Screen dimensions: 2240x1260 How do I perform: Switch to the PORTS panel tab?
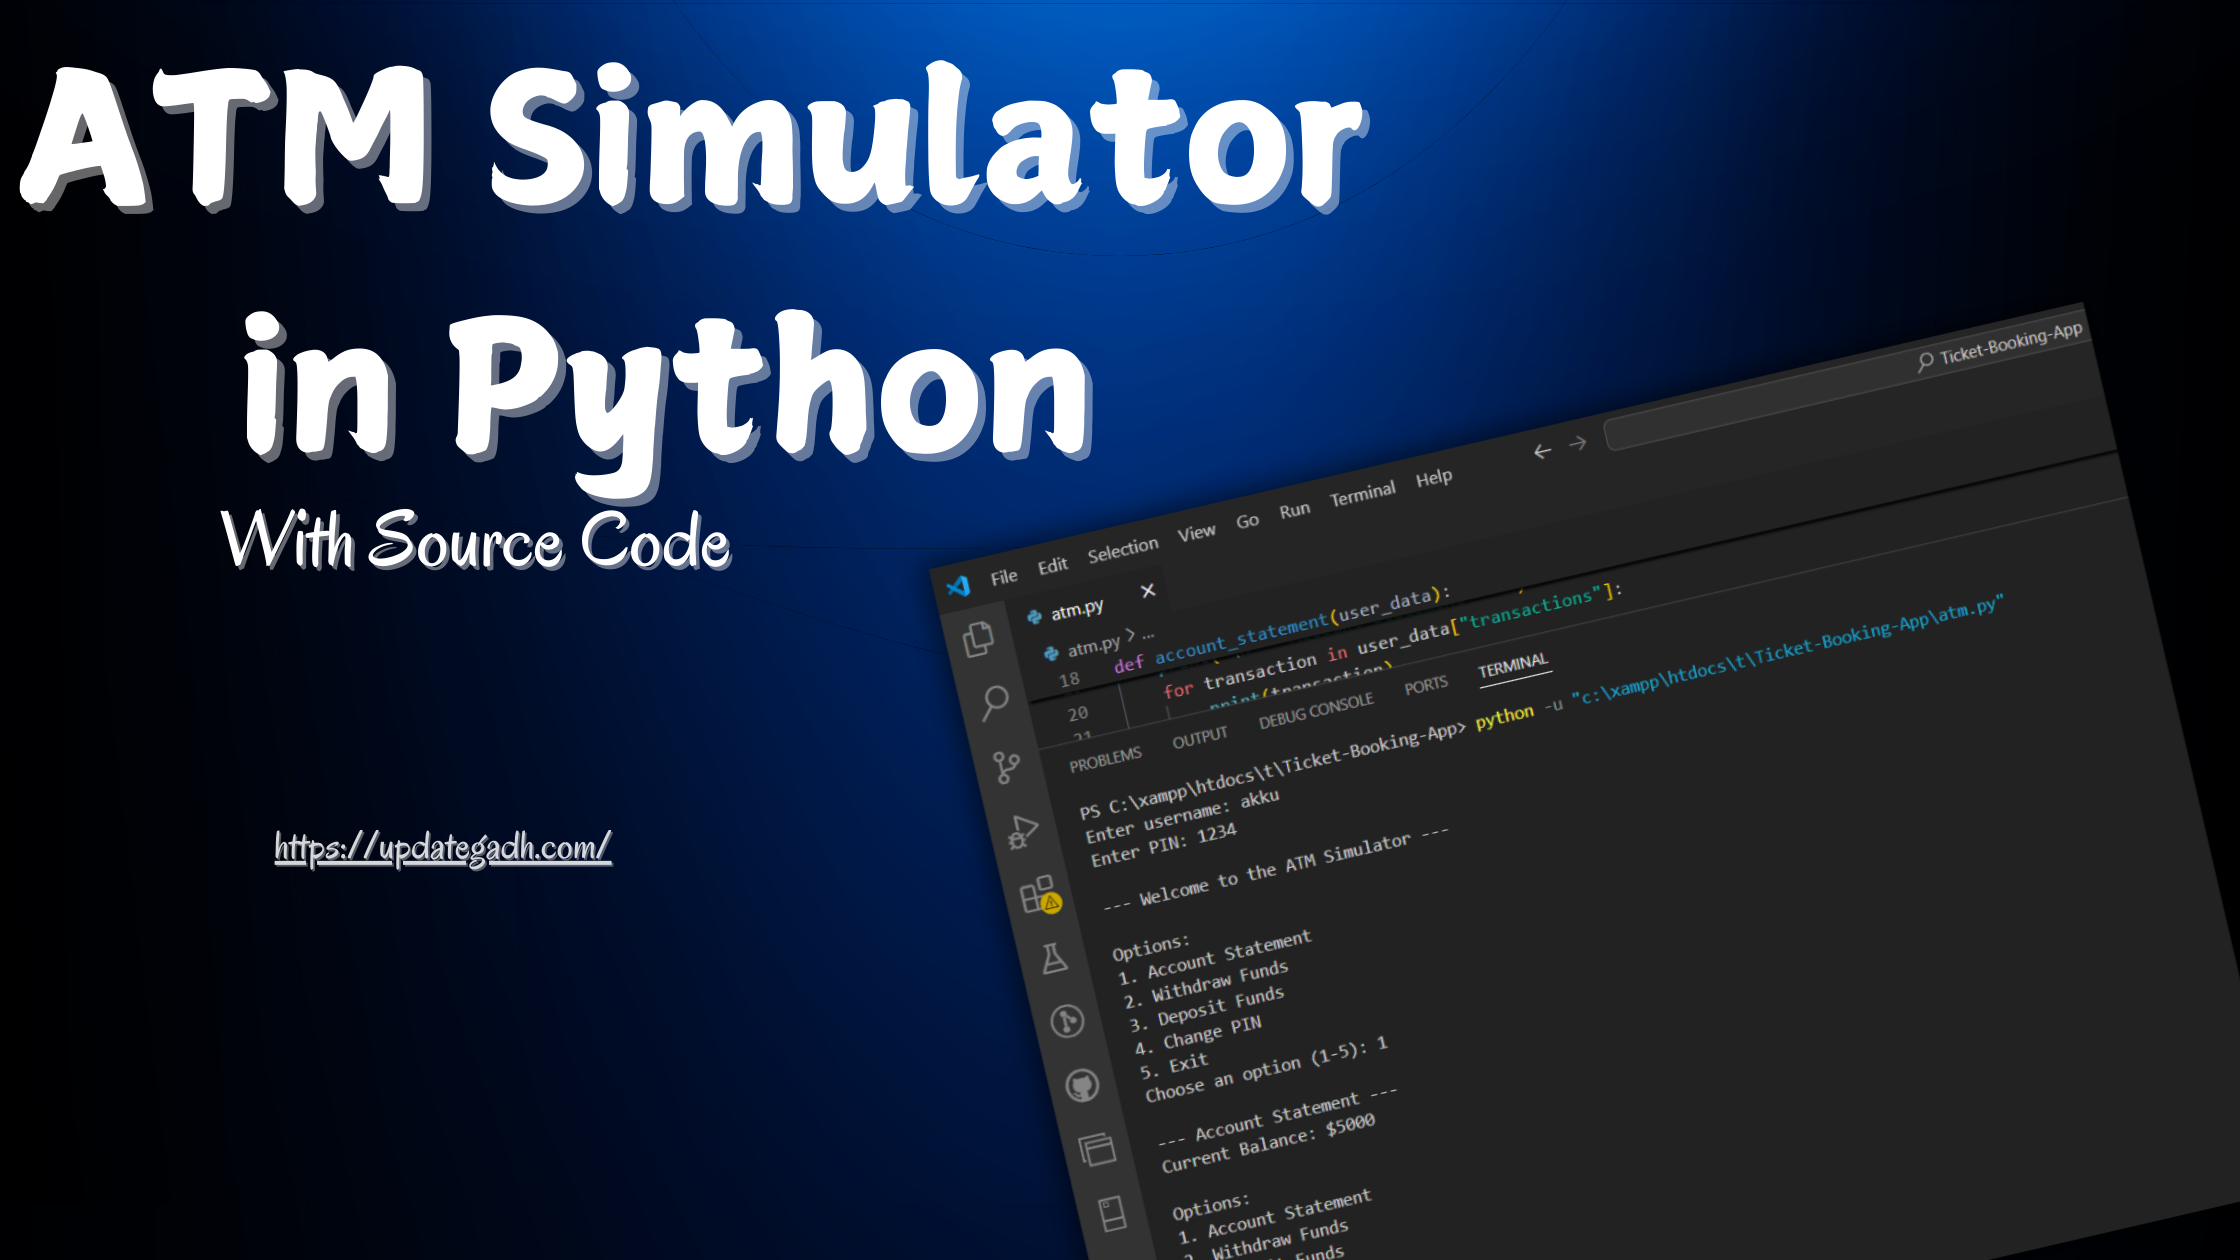1425,685
